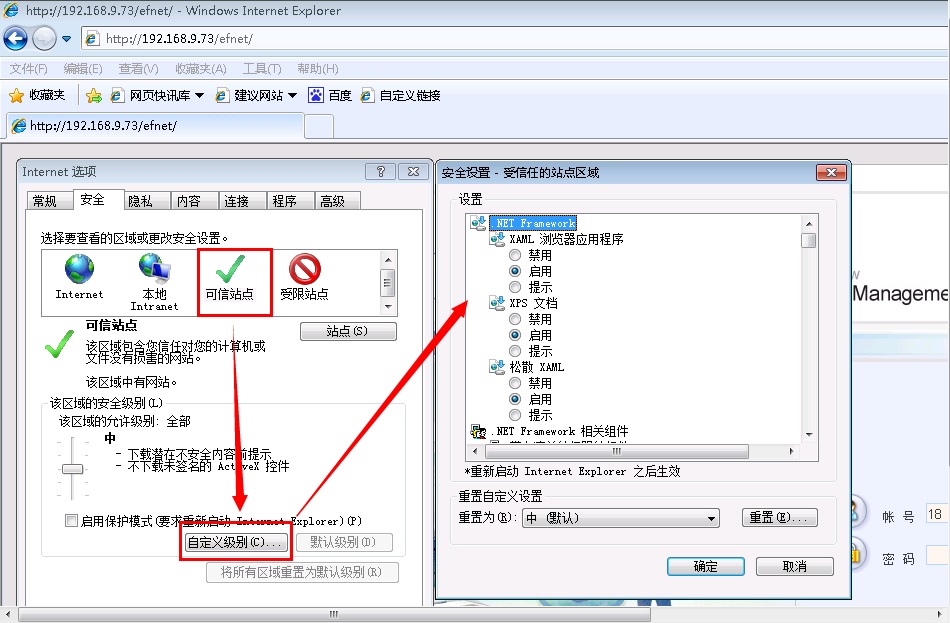The height and width of the screenshot is (623, 950).
Task: Select 禁用 under XAML 浏览器应用程序
Action: (515, 255)
